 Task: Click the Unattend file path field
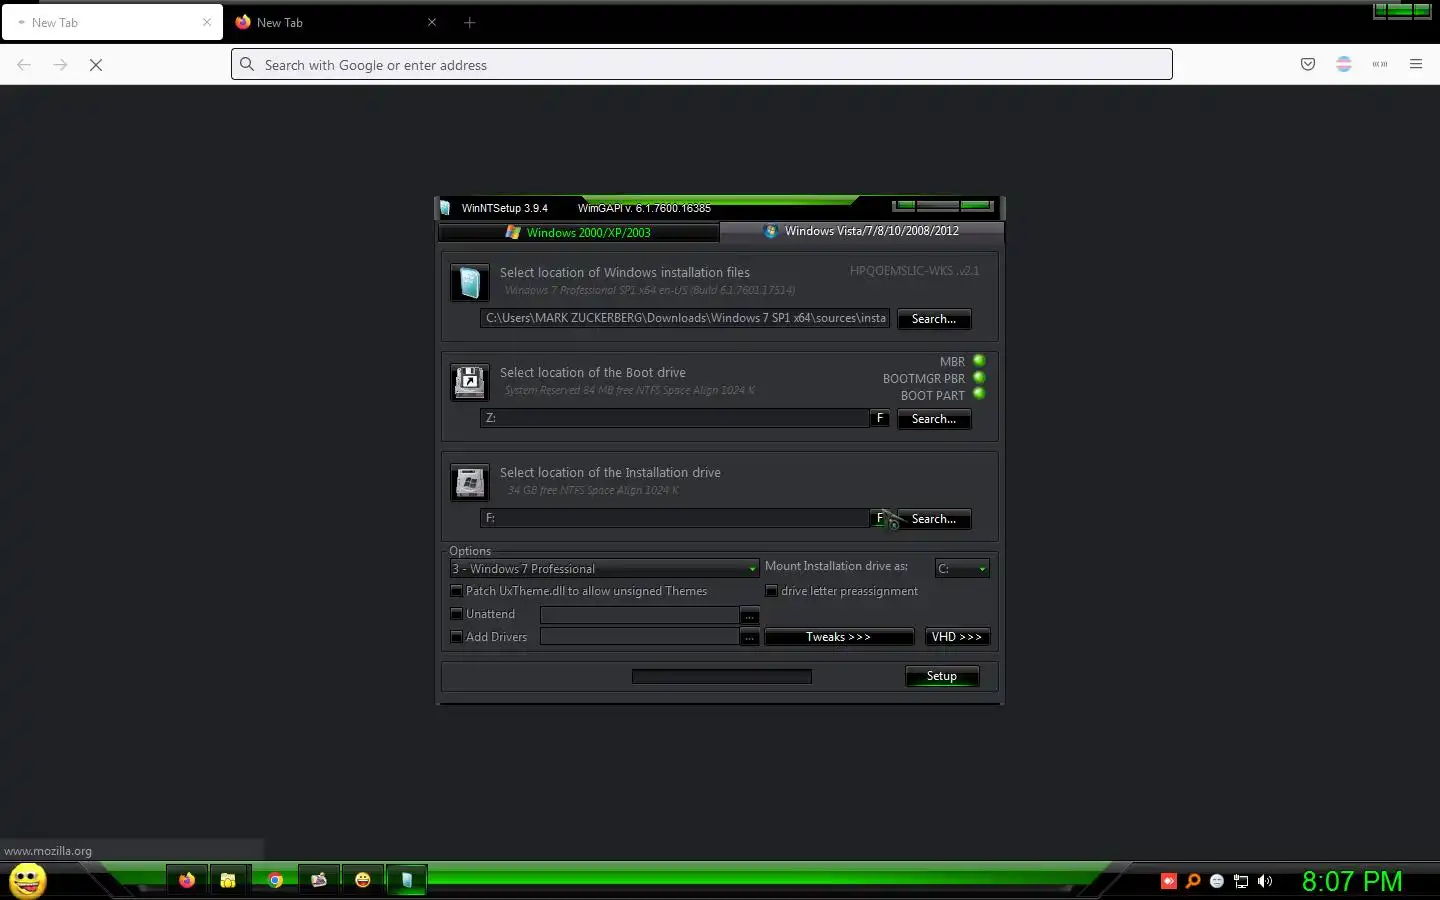[639, 615]
